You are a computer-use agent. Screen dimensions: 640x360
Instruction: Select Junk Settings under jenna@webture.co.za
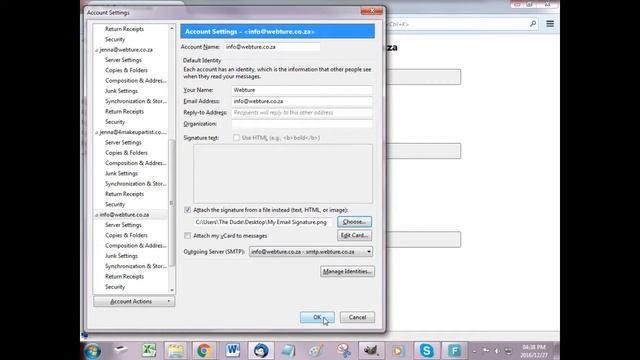pyautogui.click(x=121, y=91)
